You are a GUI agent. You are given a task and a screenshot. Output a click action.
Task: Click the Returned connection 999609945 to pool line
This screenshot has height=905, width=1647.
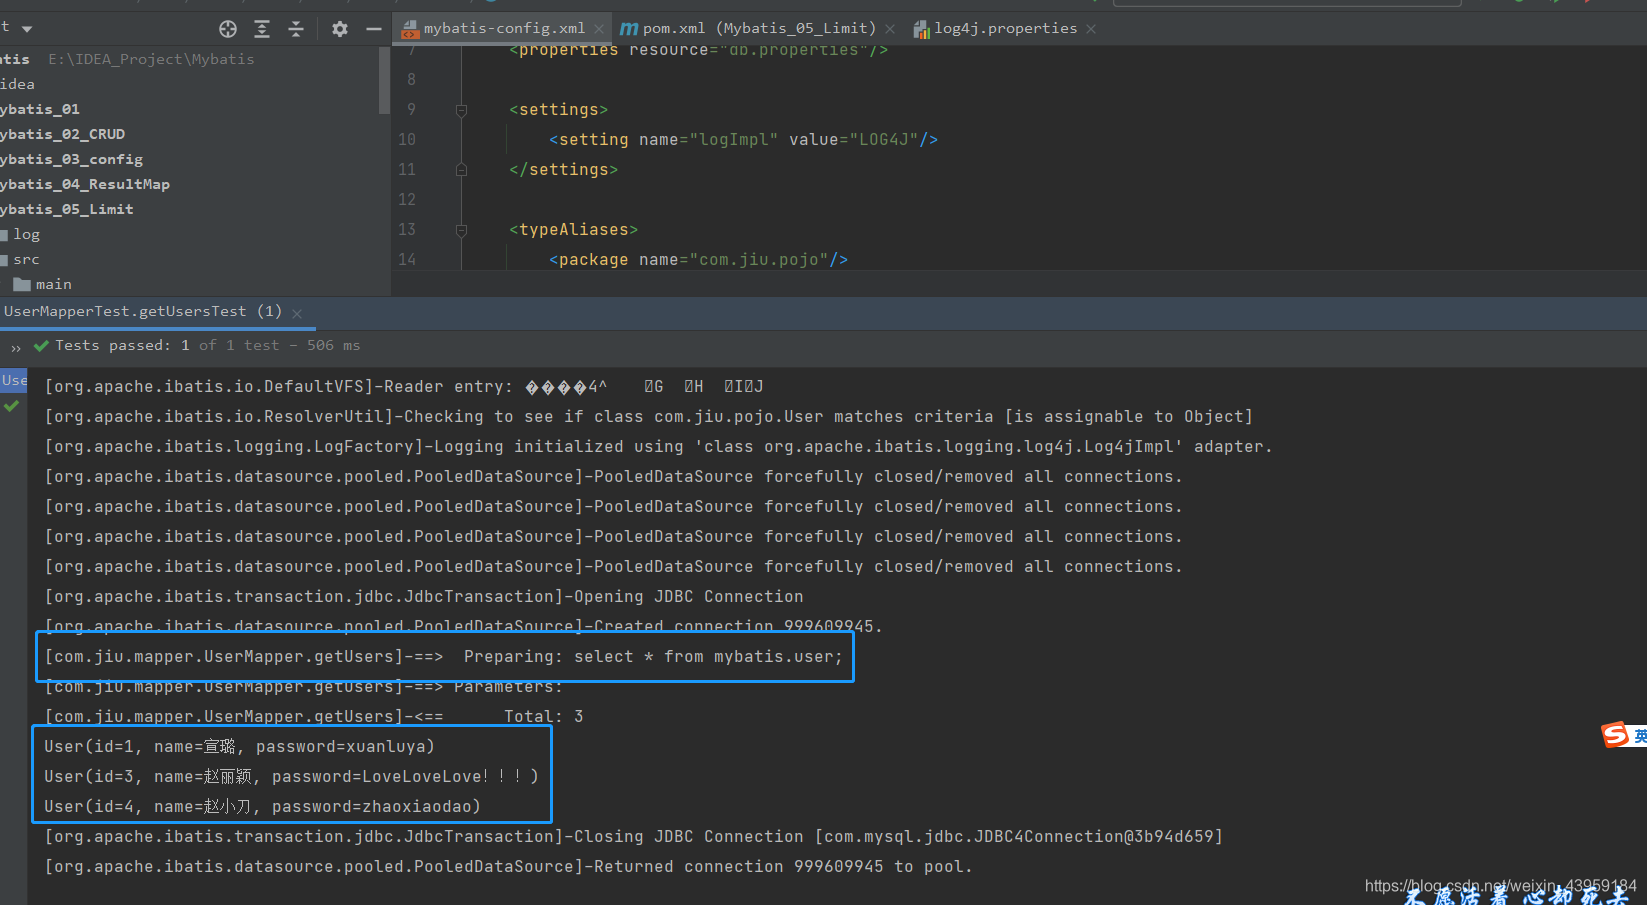pyautogui.click(x=508, y=867)
